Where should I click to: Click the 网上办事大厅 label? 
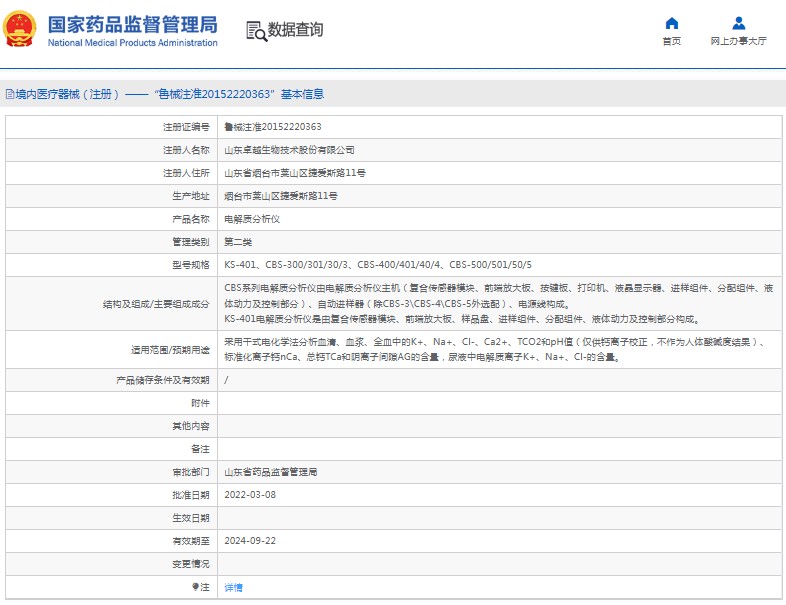click(738, 41)
